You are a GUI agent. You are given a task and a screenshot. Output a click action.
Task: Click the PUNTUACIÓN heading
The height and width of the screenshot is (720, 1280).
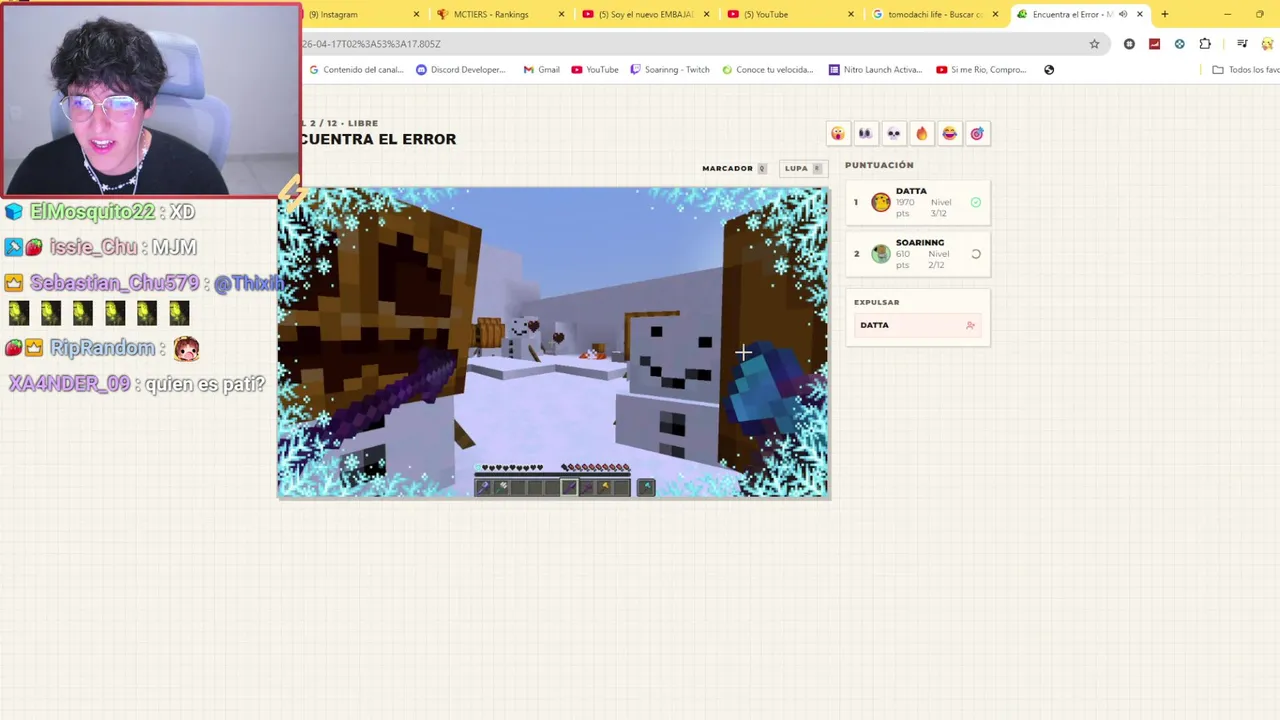pos(879,165)
